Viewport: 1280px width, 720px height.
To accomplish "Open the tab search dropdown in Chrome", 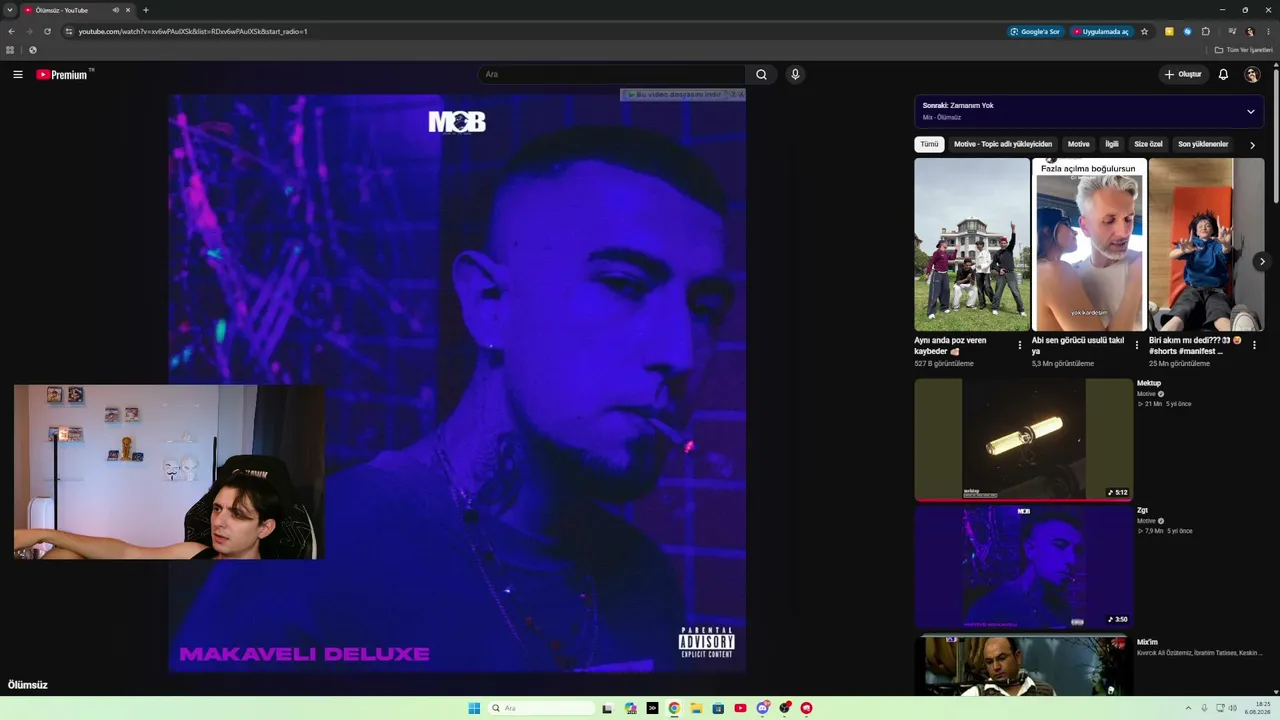I will point(11,10).
